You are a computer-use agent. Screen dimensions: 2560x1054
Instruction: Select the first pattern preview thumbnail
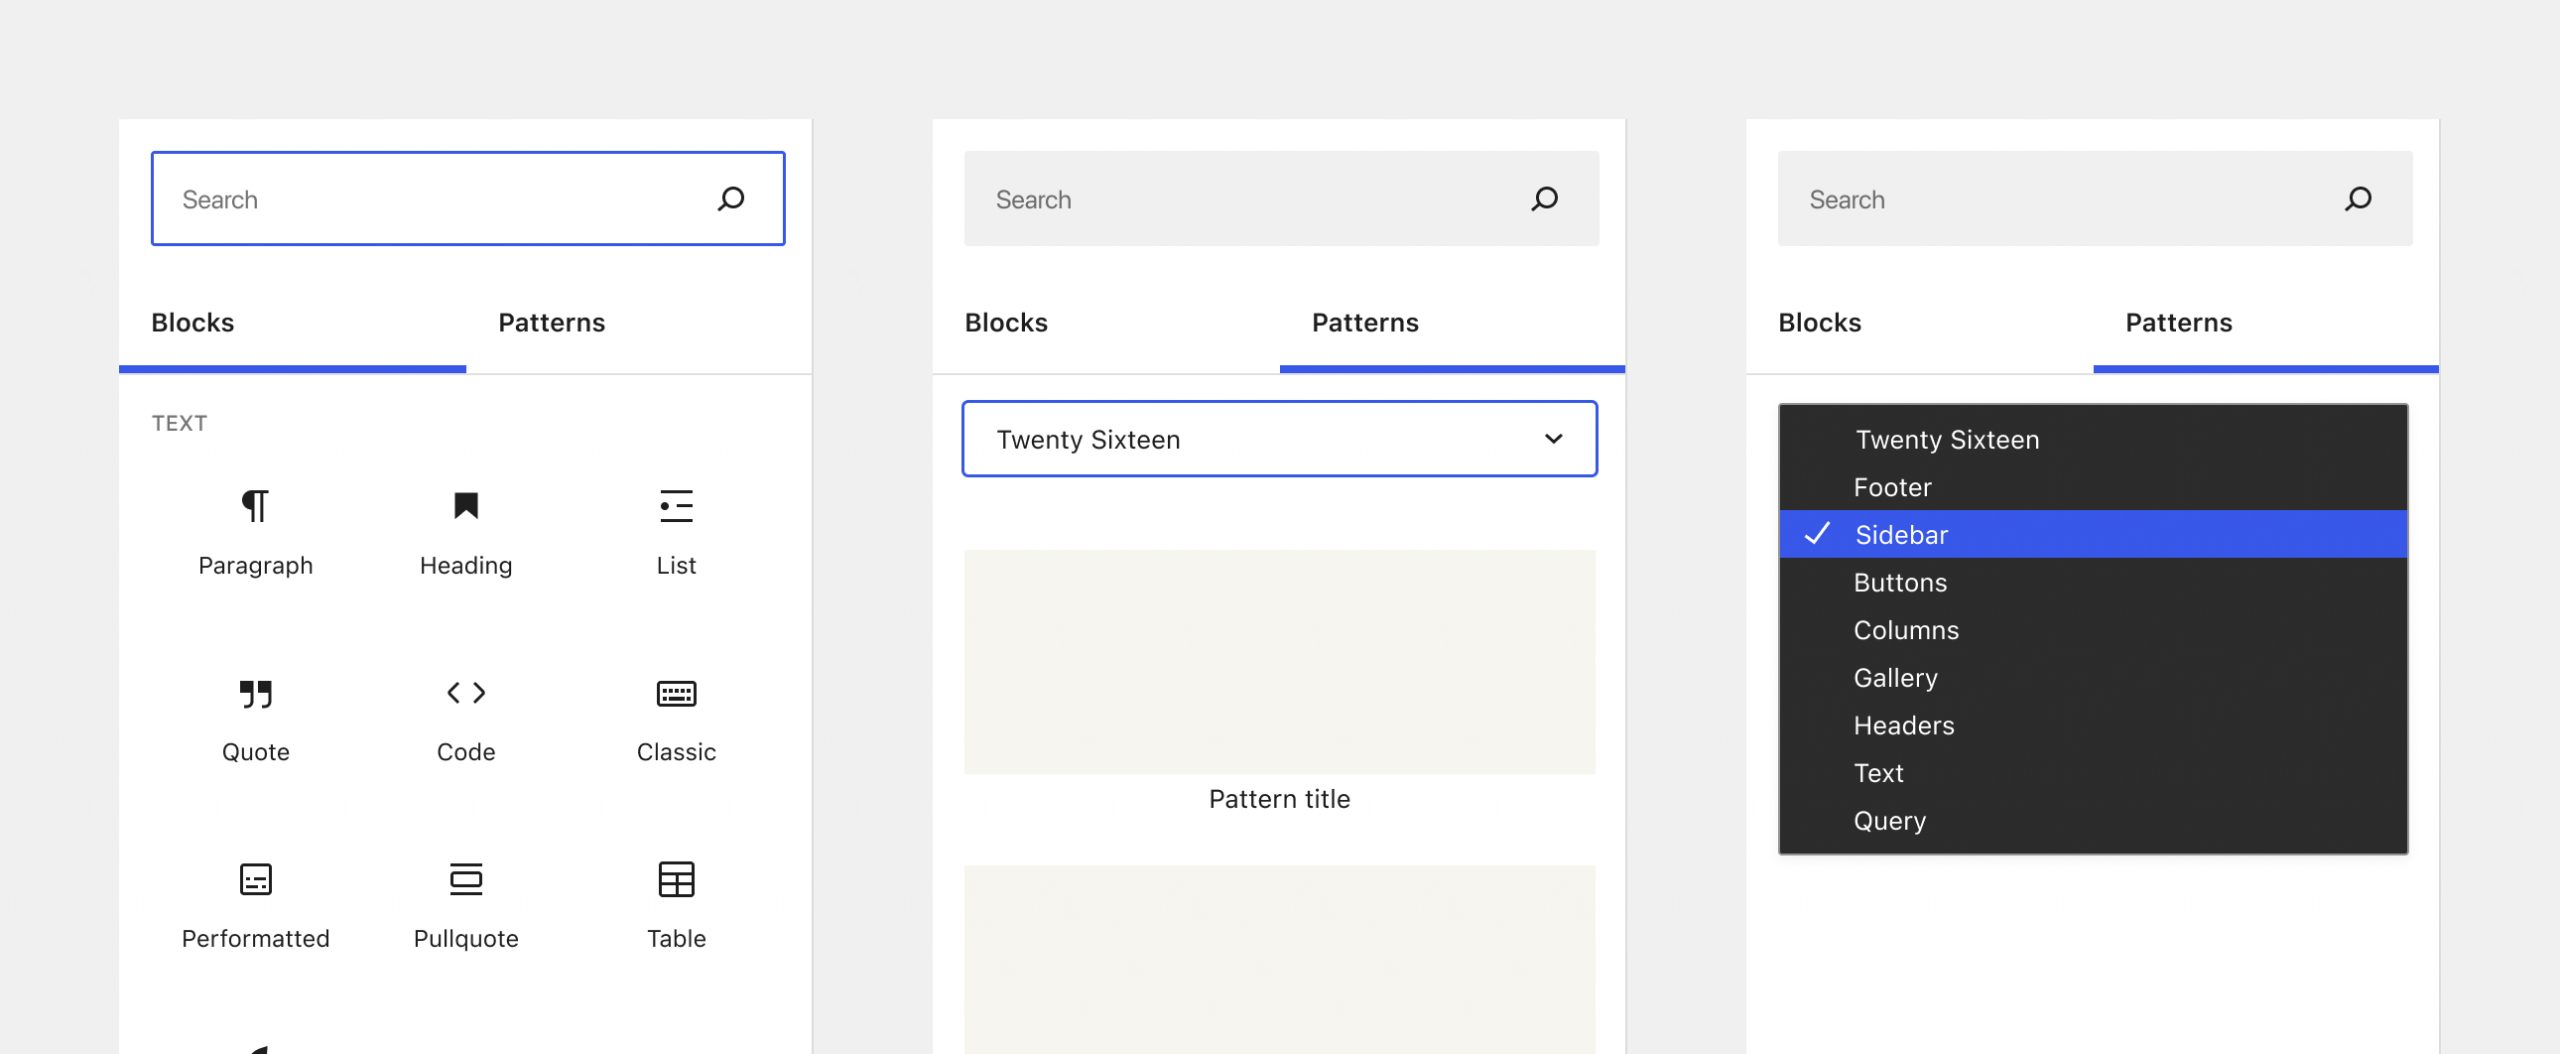[1279, 662]
